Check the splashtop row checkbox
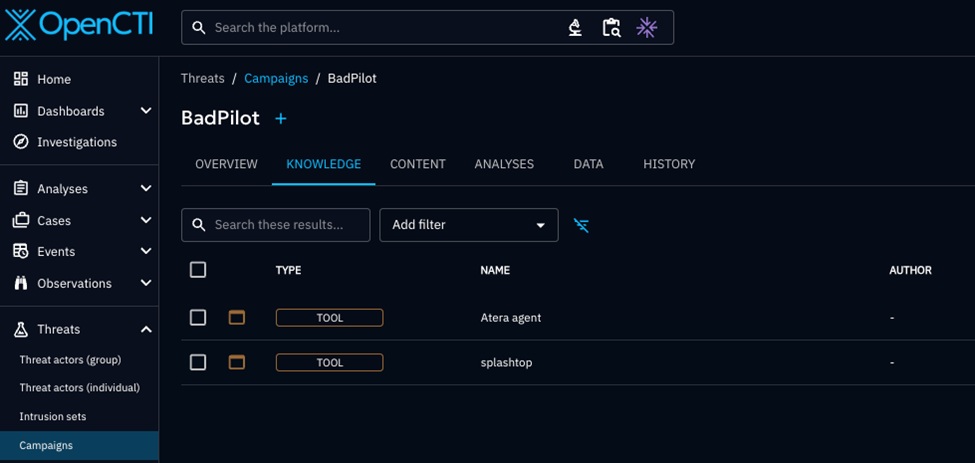 coord(198,362)
